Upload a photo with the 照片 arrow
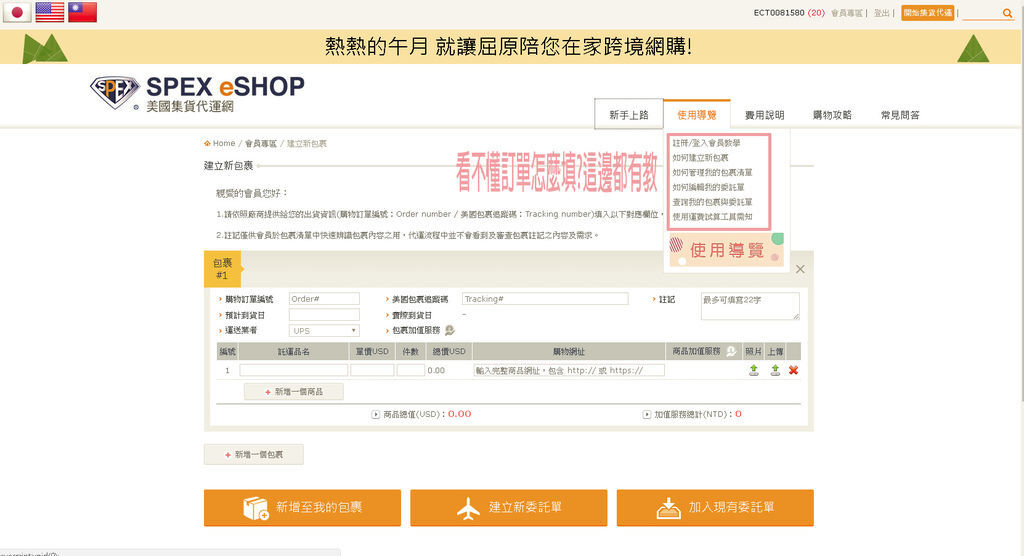 (754, 370)
